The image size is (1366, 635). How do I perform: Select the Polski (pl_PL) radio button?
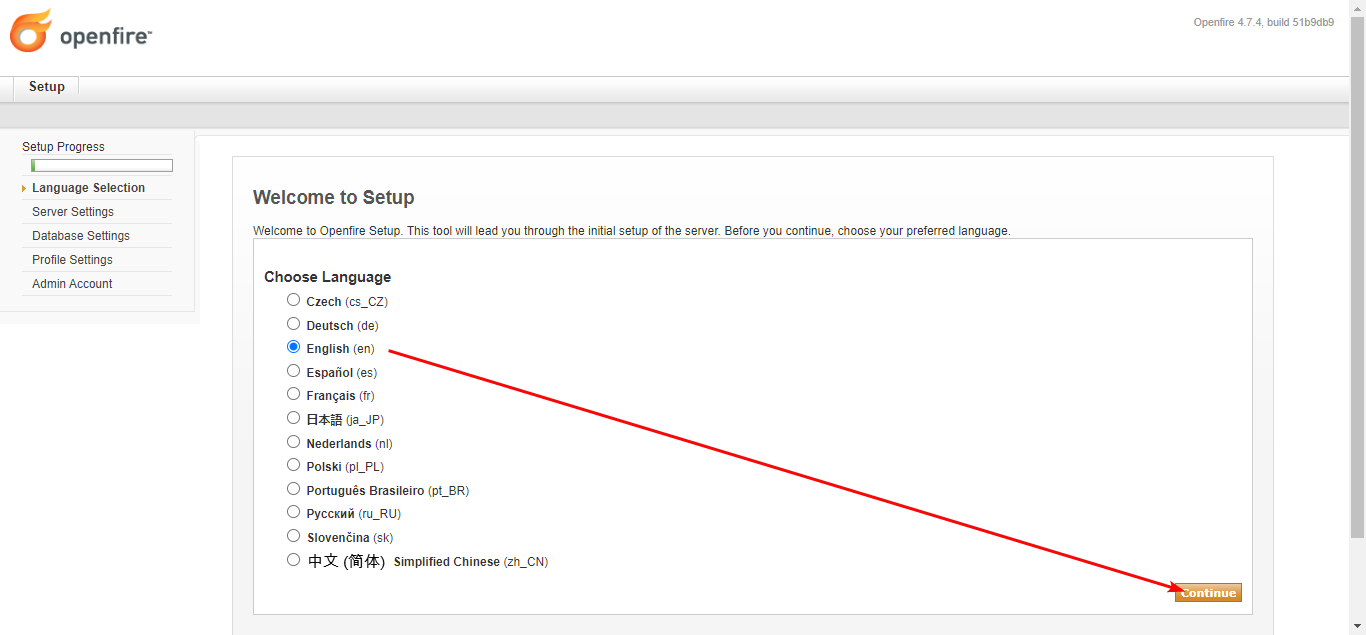293,465
